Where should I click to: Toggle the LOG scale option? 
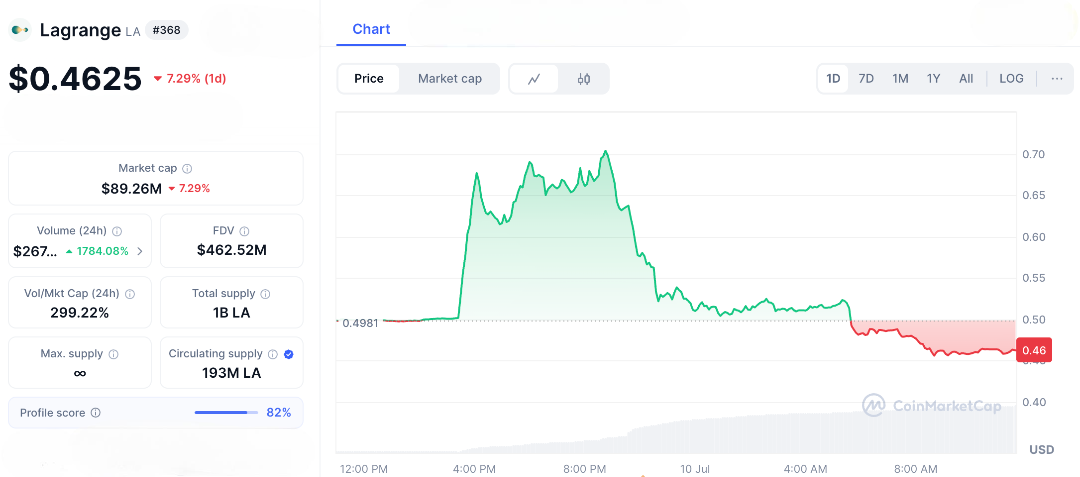pyautogui.click(x=1011, y=79)
